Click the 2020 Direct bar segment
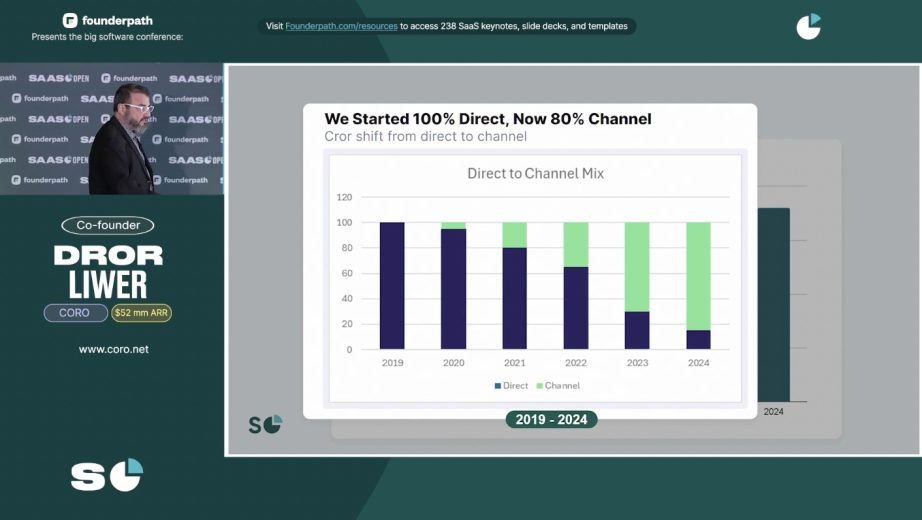This screenshot has width=922, height=520. [x=453, y=289]
